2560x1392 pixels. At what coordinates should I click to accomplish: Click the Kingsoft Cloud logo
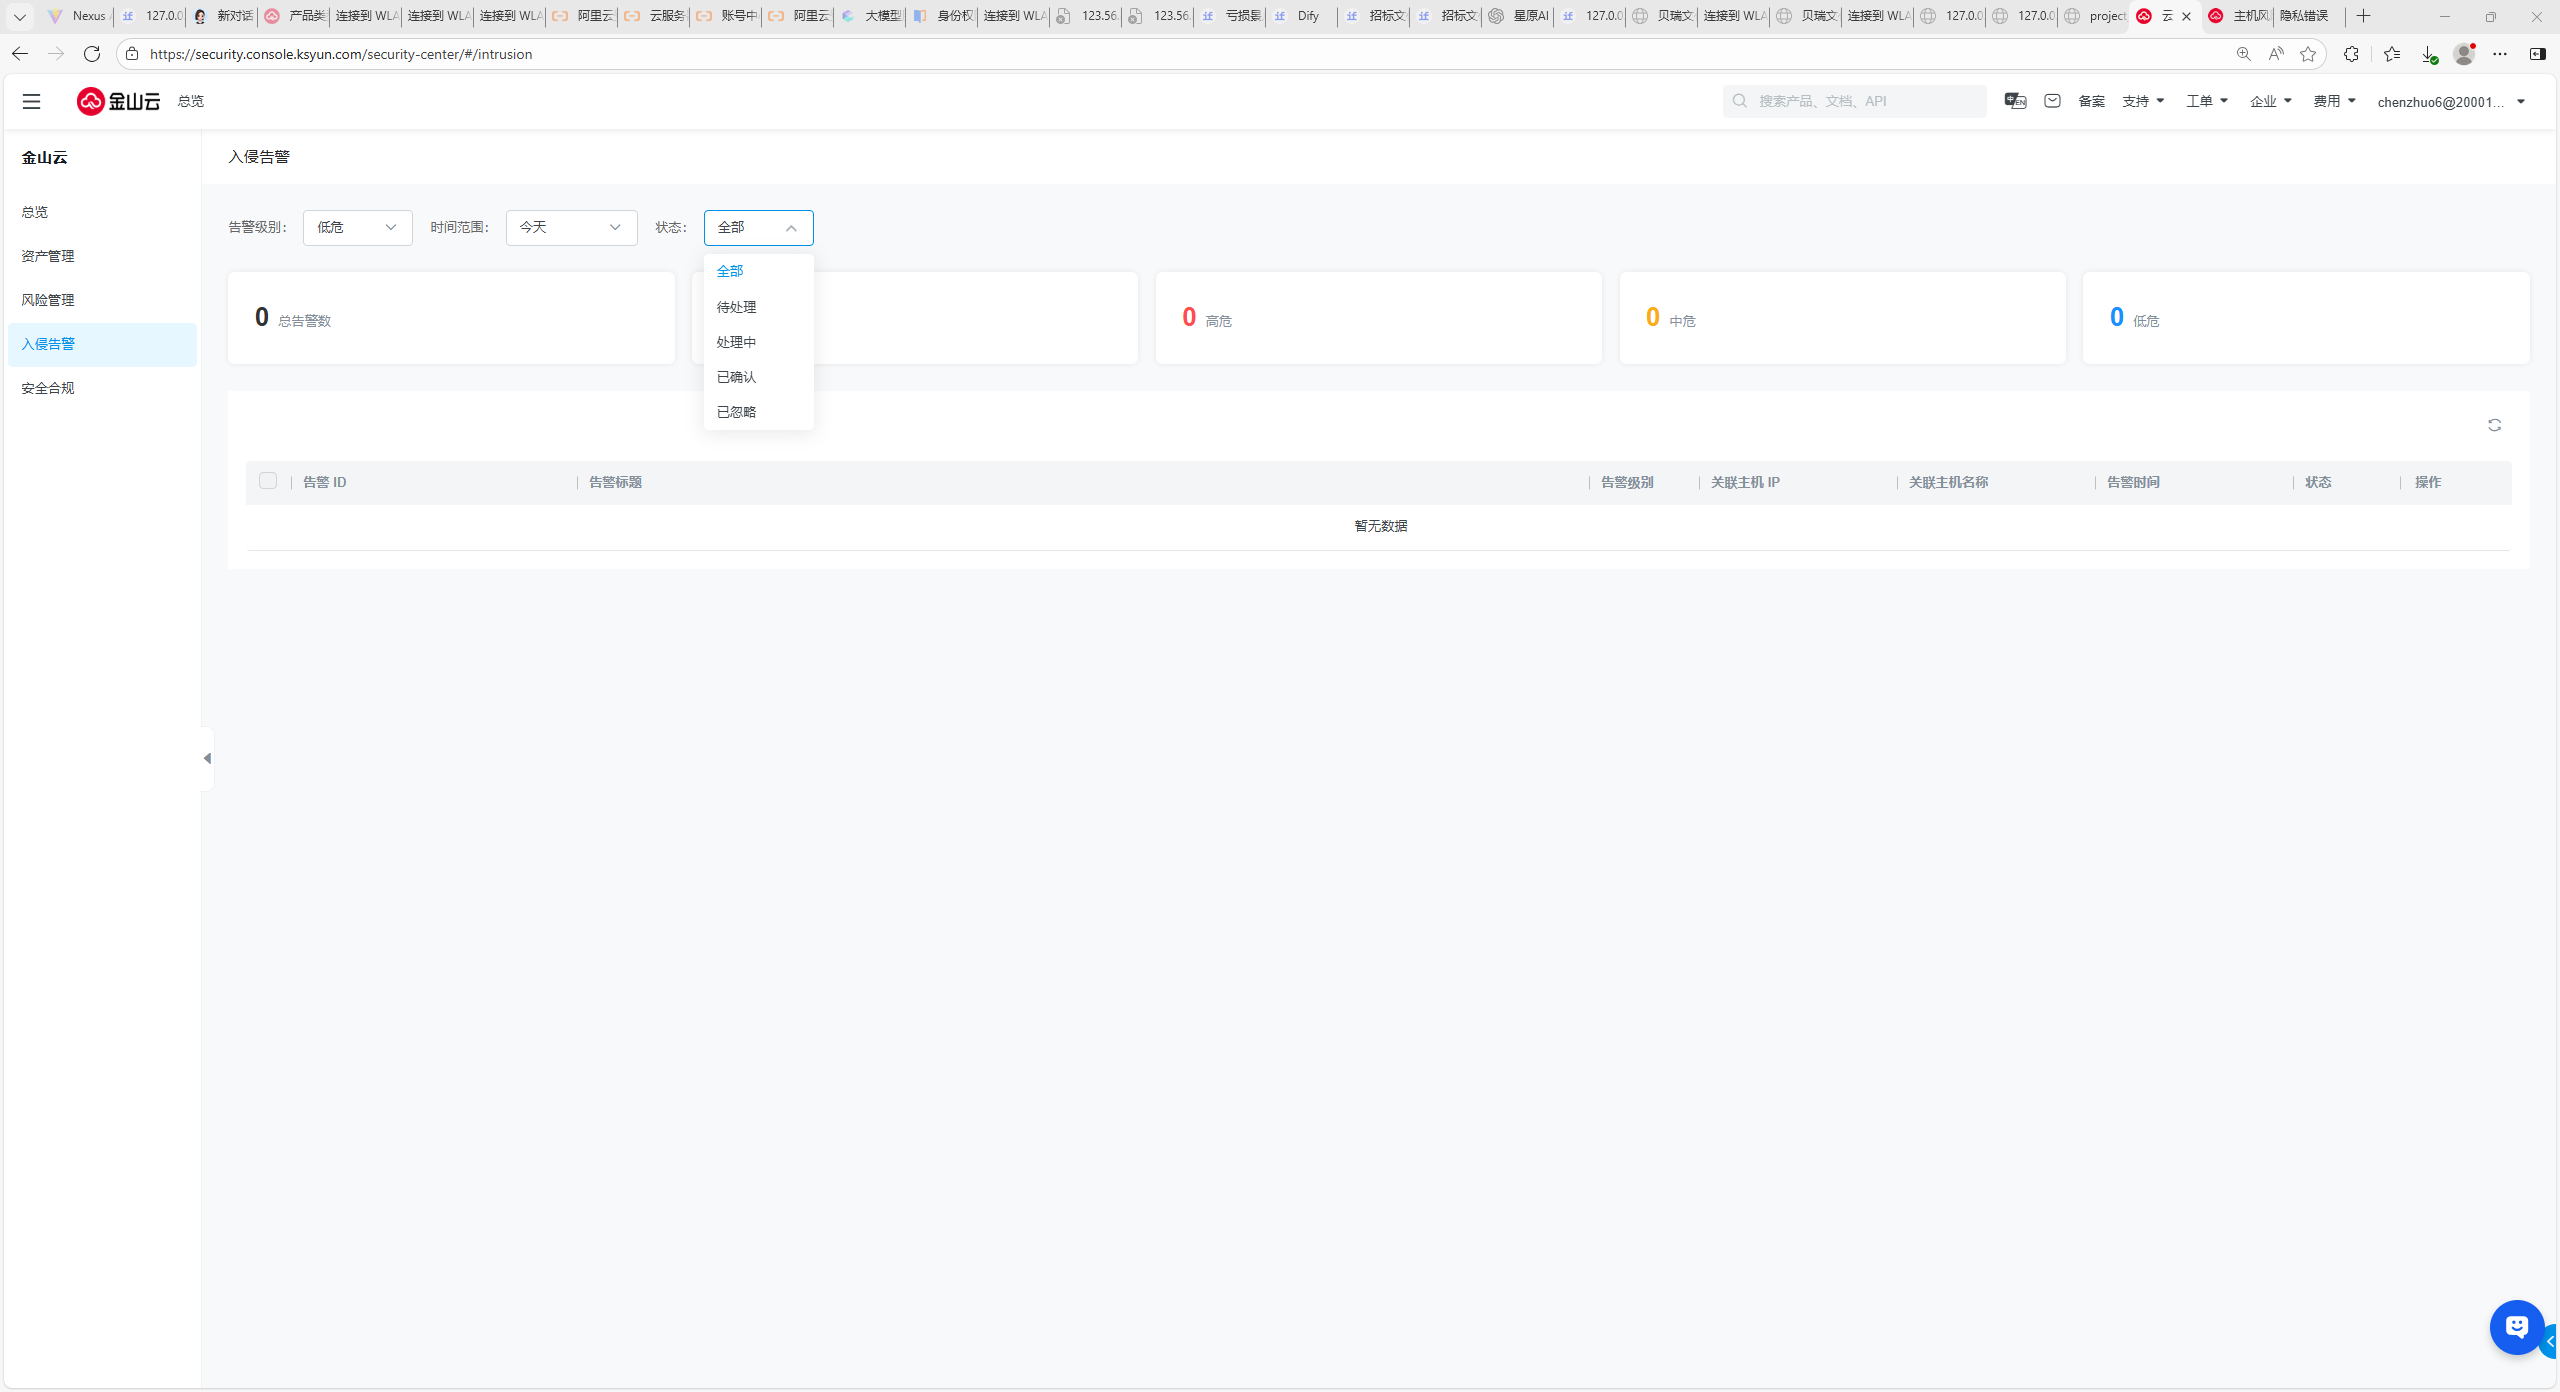(118, 101)
